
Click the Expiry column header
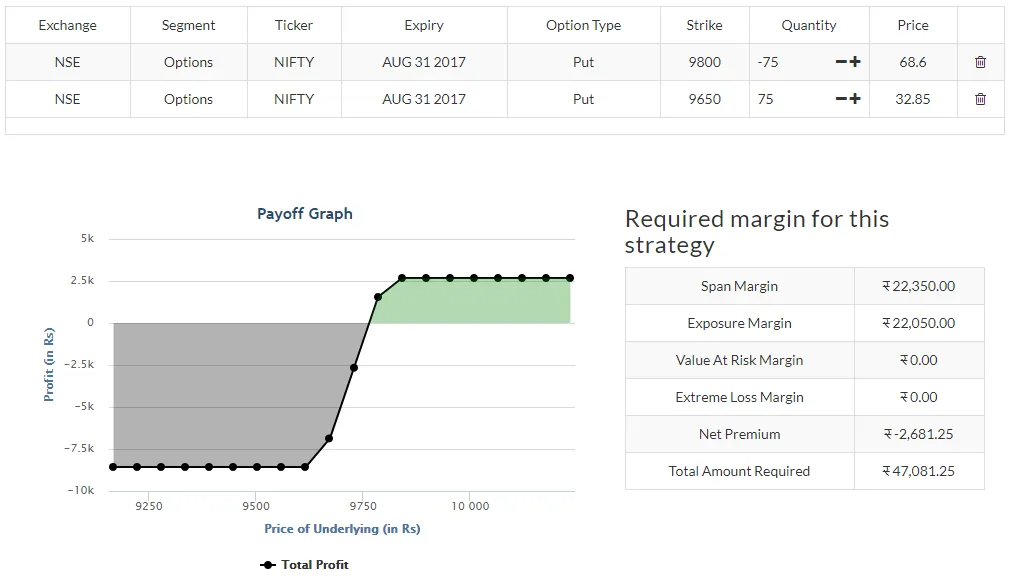(424, 25)
